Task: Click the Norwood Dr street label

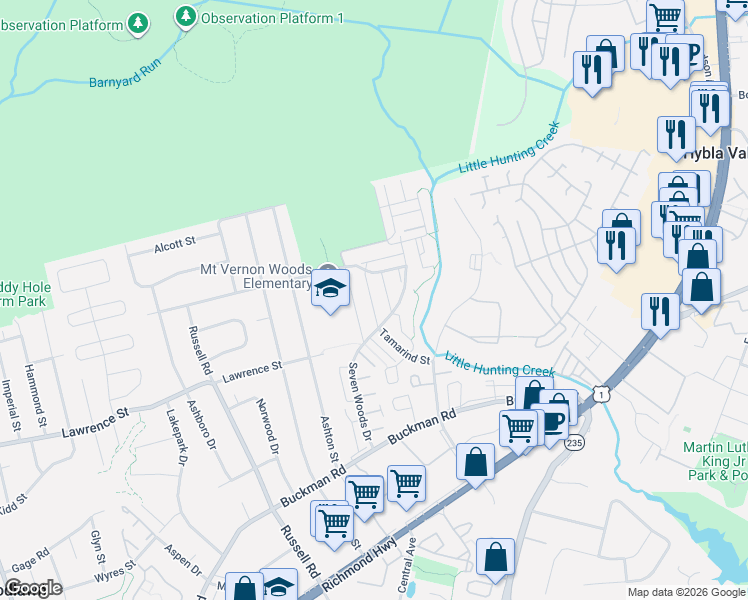Action: tap(268, 426)
